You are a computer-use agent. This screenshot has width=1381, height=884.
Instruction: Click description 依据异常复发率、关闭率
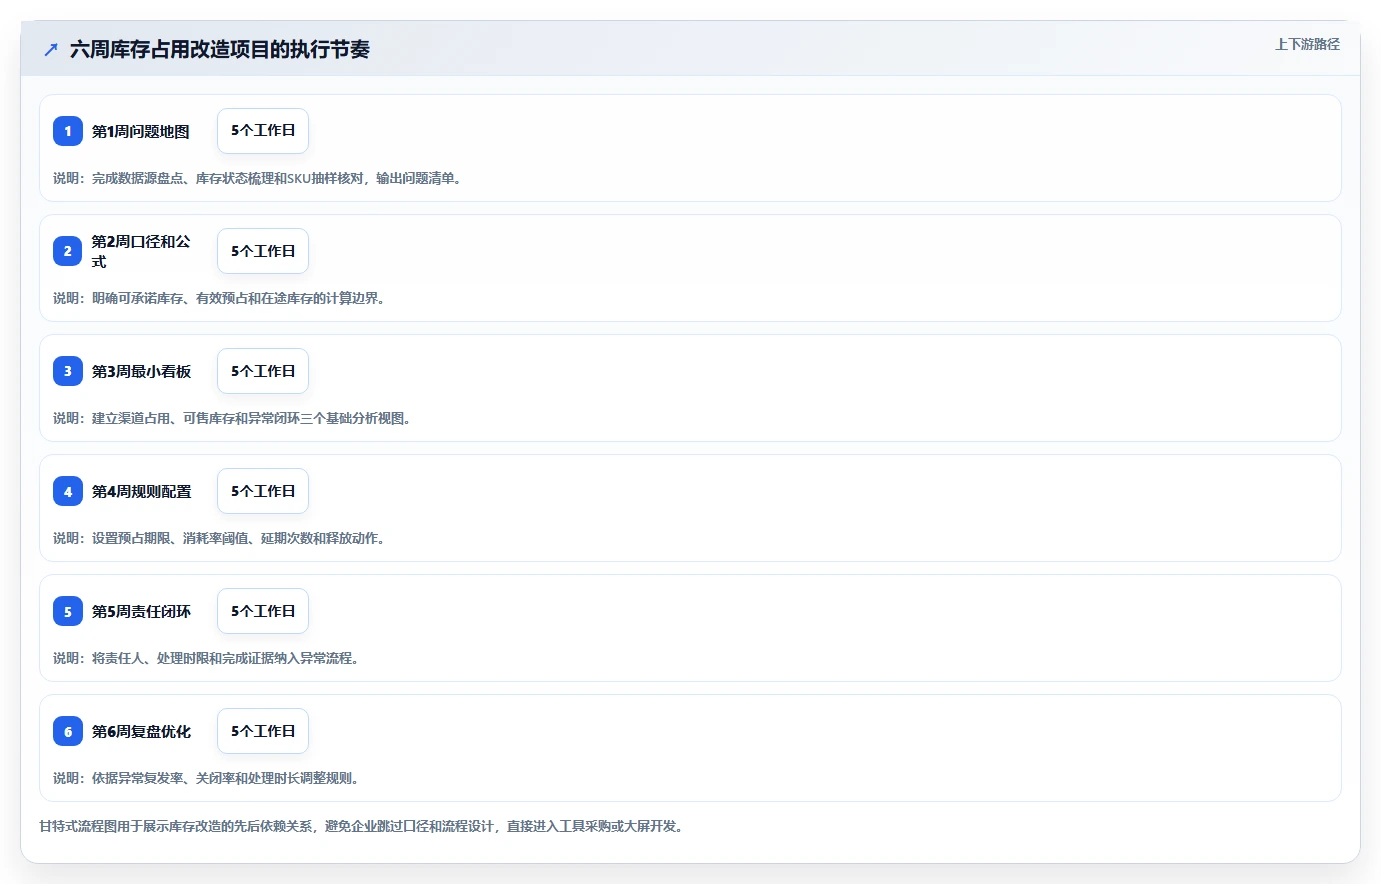pyautogui.click(x=206, y=778)
